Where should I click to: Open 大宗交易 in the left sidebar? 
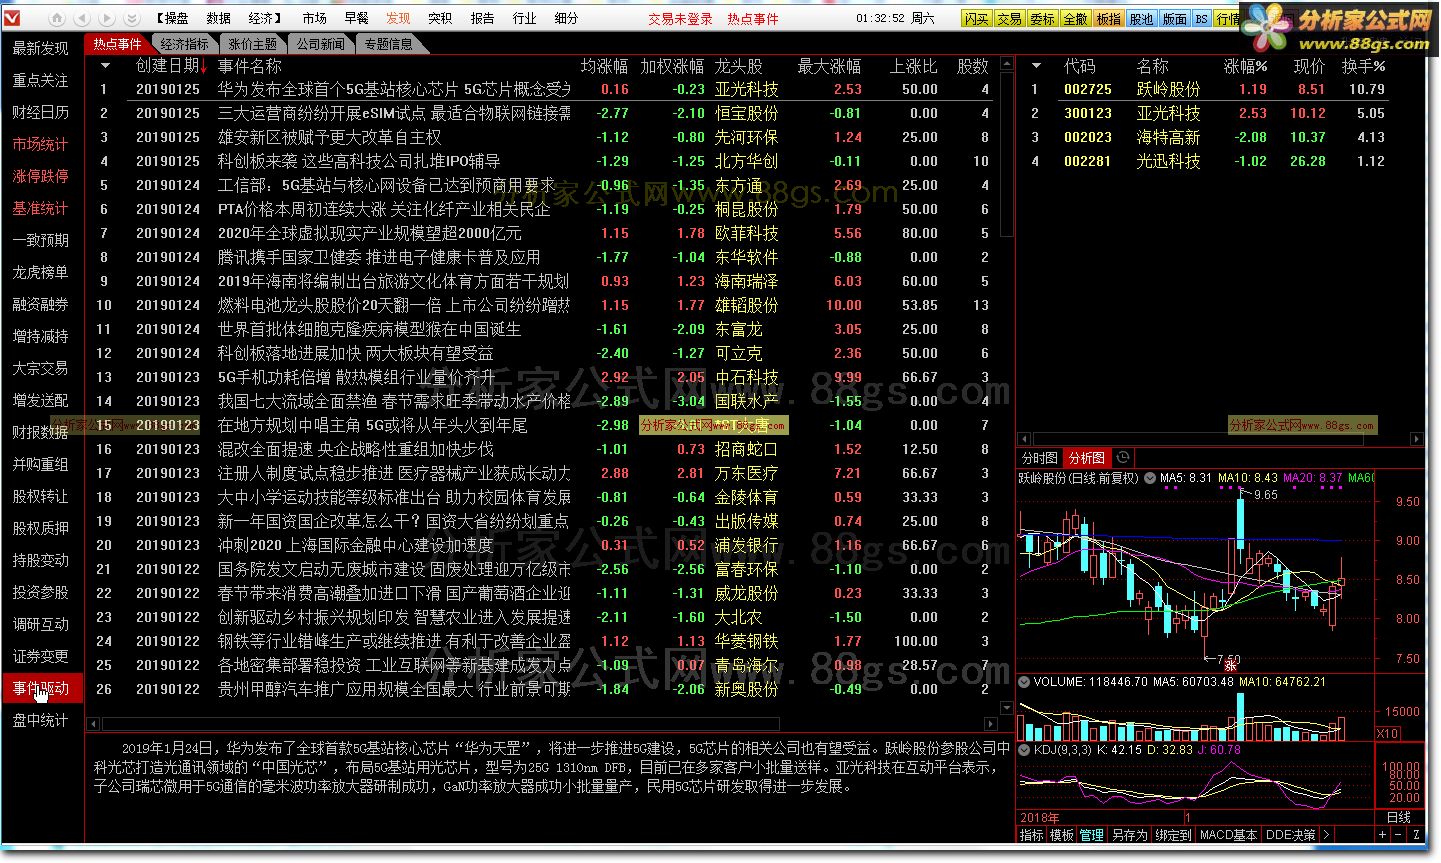[x=41, y=368]
